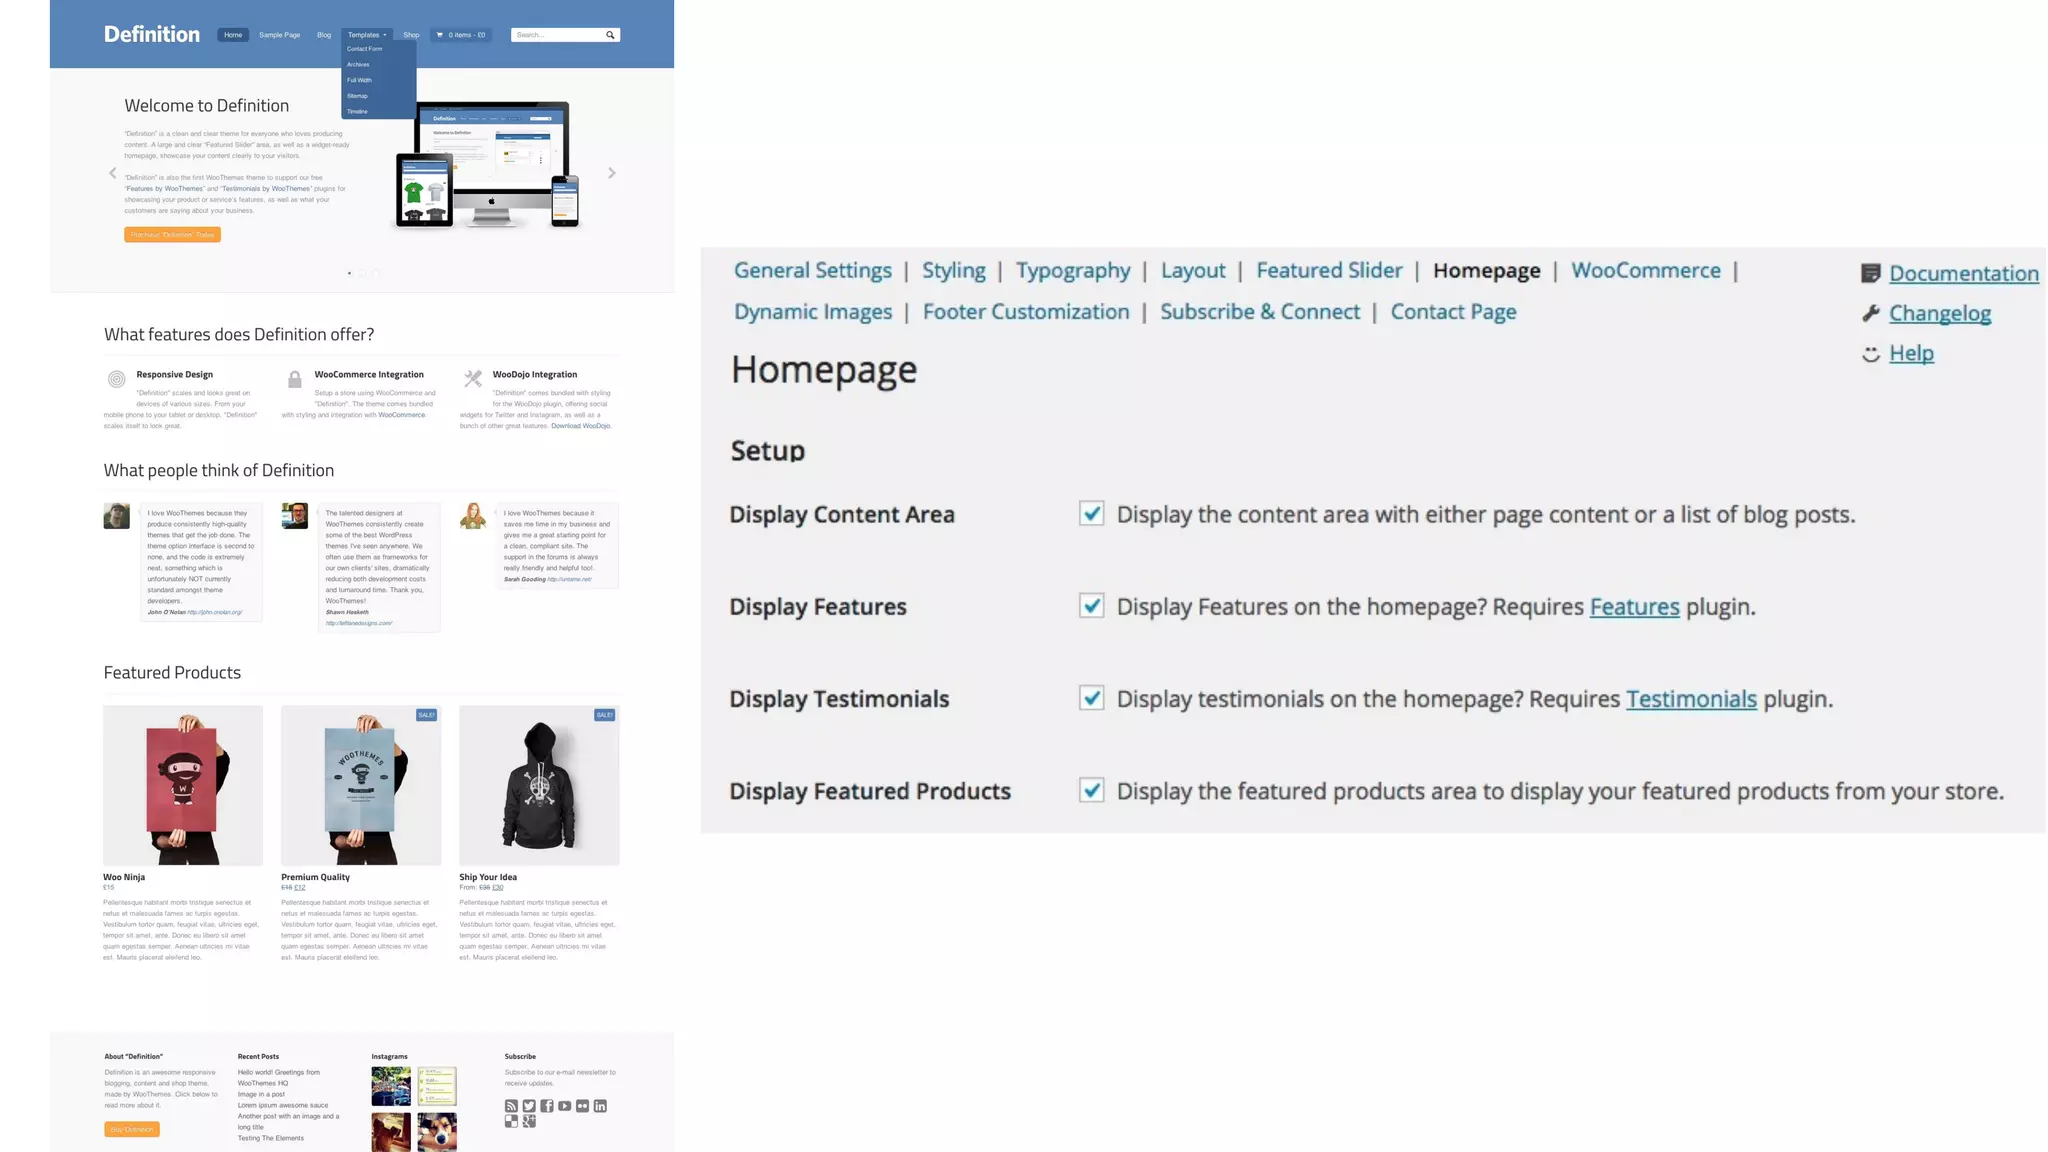Select Contact Form from Templates menu

click(x=365, y=49)
